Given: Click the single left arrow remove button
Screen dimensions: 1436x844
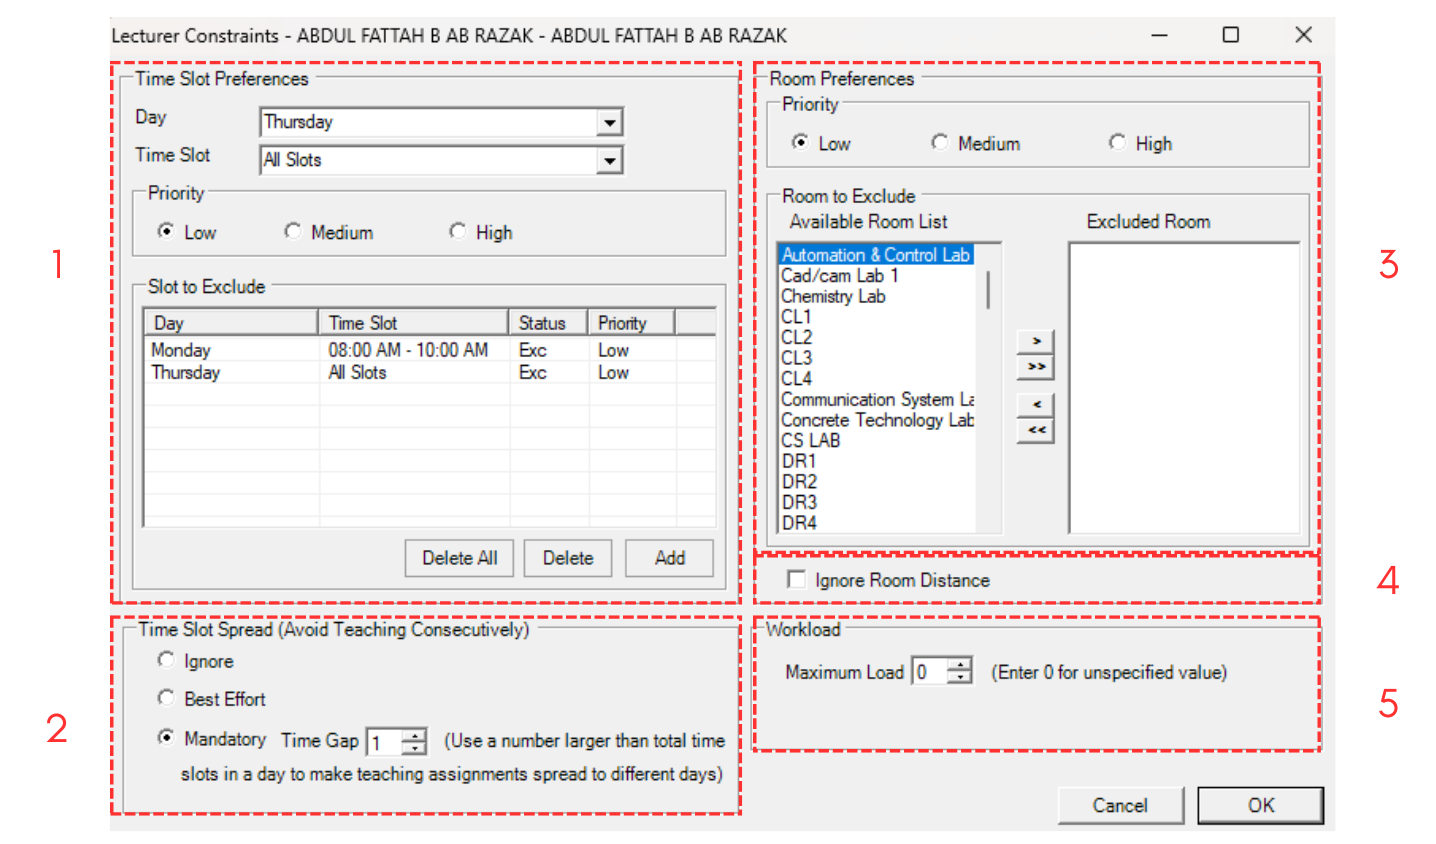Looking at the screenshot, I should (x=1035, y=404).
